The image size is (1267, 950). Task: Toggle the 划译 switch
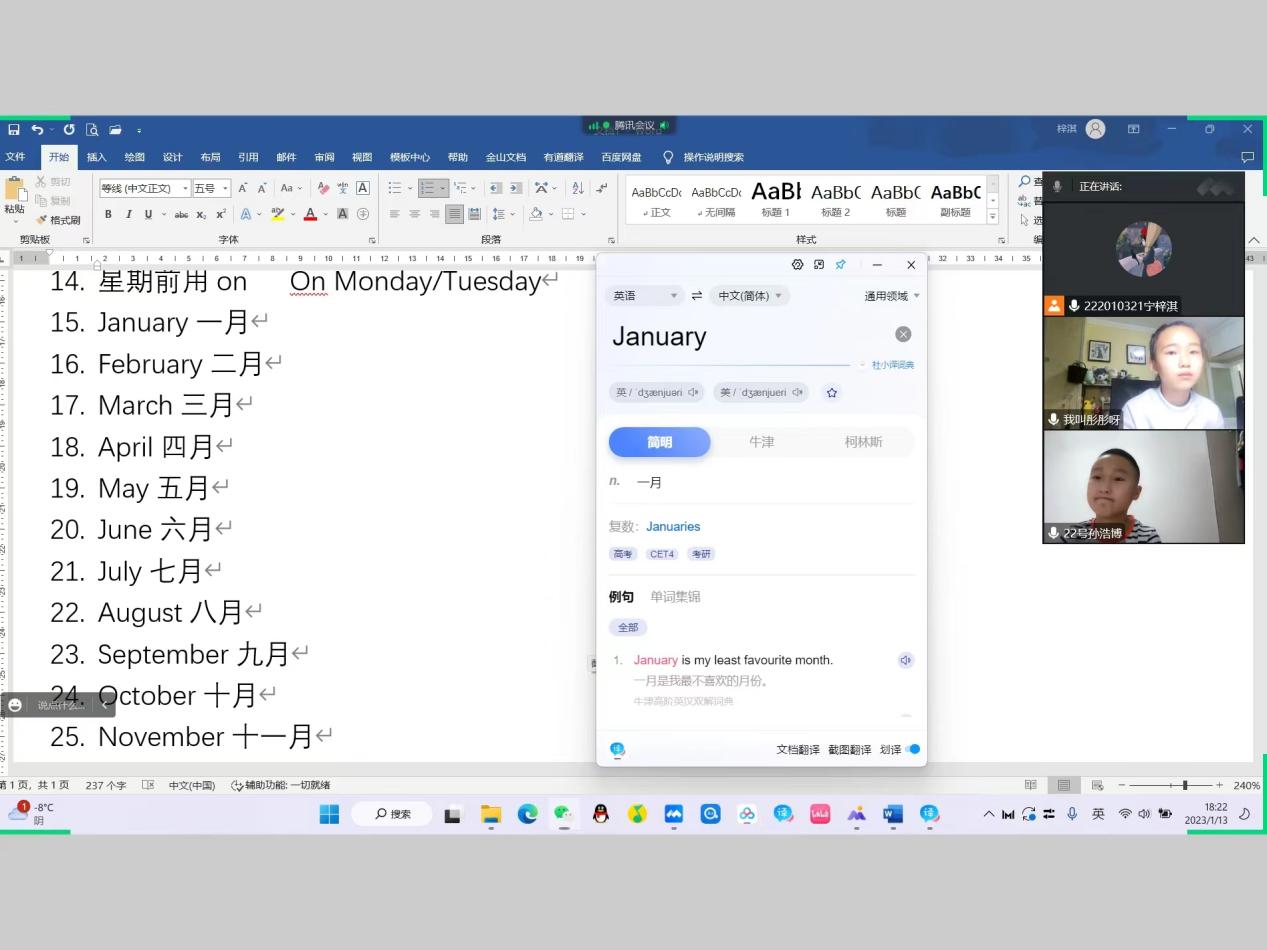click(913, 749)
